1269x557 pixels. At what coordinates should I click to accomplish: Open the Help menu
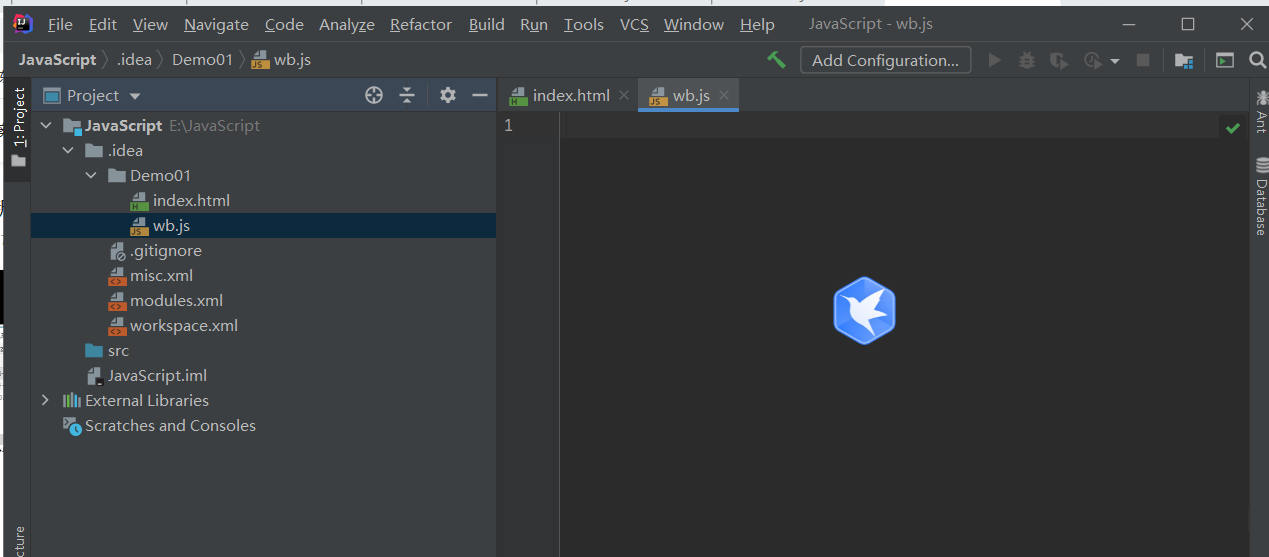[758, 24]
